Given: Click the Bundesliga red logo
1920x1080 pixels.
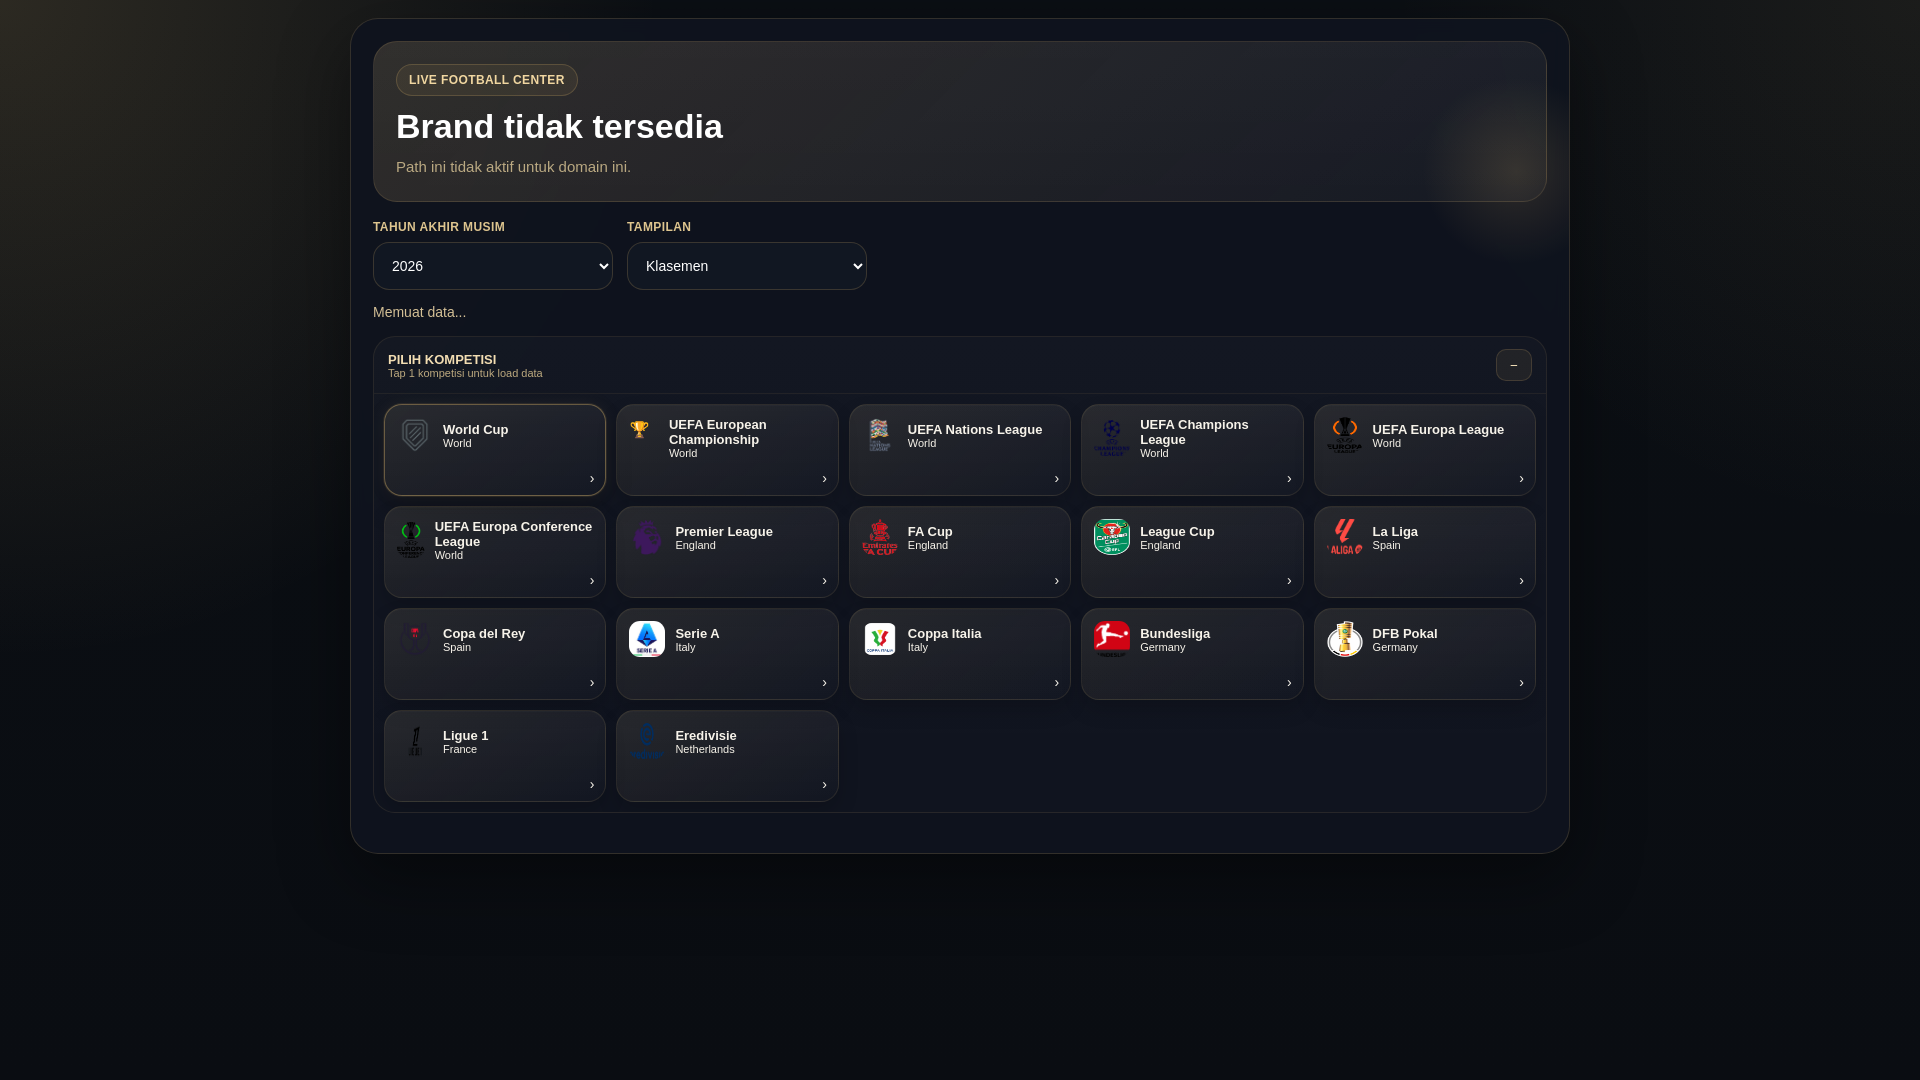Looking at the screenshot, I should pyautogui.click(x=1112, y=639).
